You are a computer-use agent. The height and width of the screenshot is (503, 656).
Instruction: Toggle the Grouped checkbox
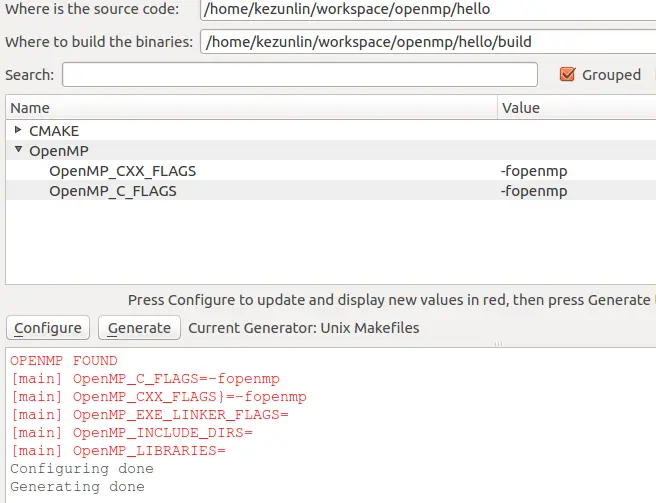tap(567, 75)
